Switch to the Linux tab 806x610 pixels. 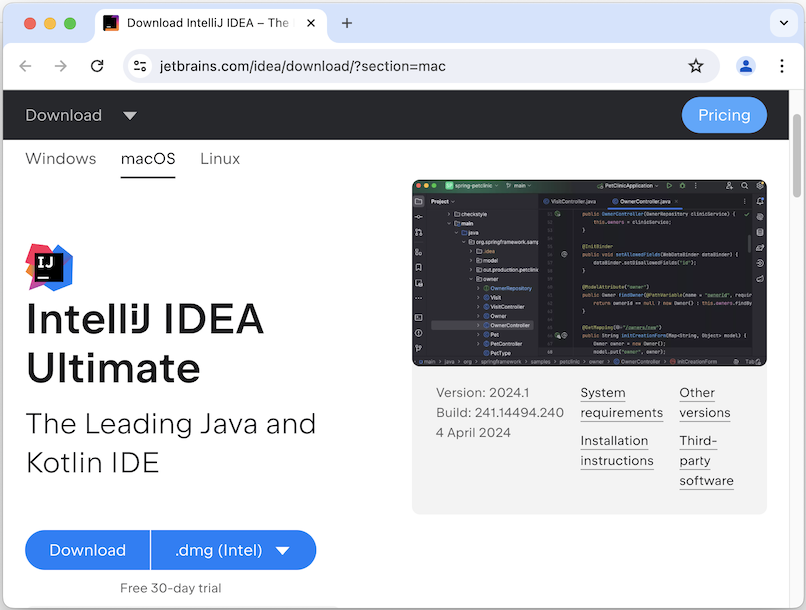pos(220,159)
